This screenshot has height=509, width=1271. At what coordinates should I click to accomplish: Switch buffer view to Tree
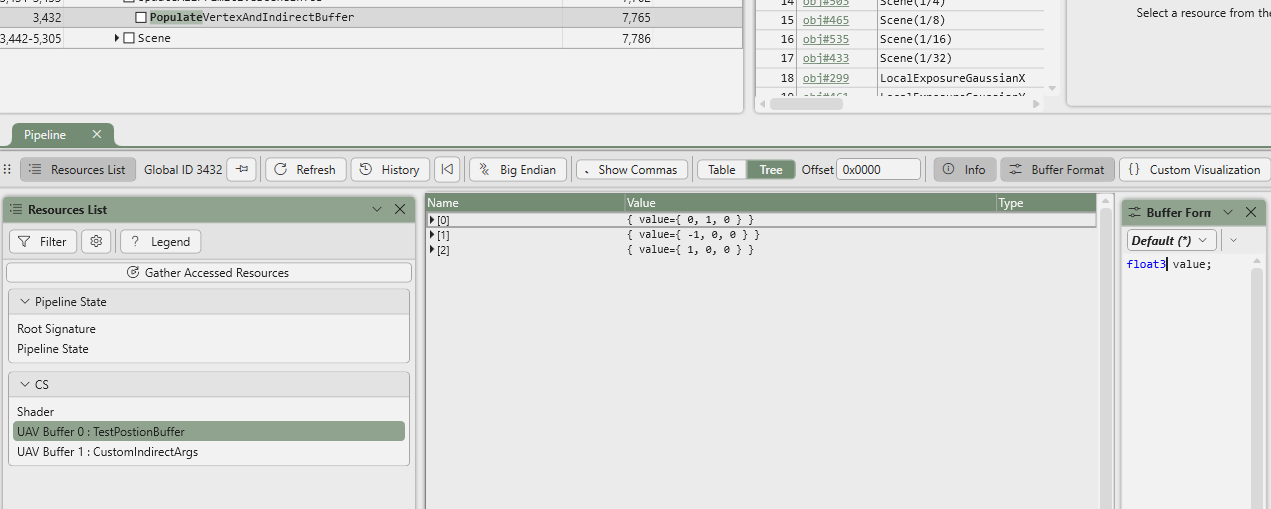pos(771,170)
